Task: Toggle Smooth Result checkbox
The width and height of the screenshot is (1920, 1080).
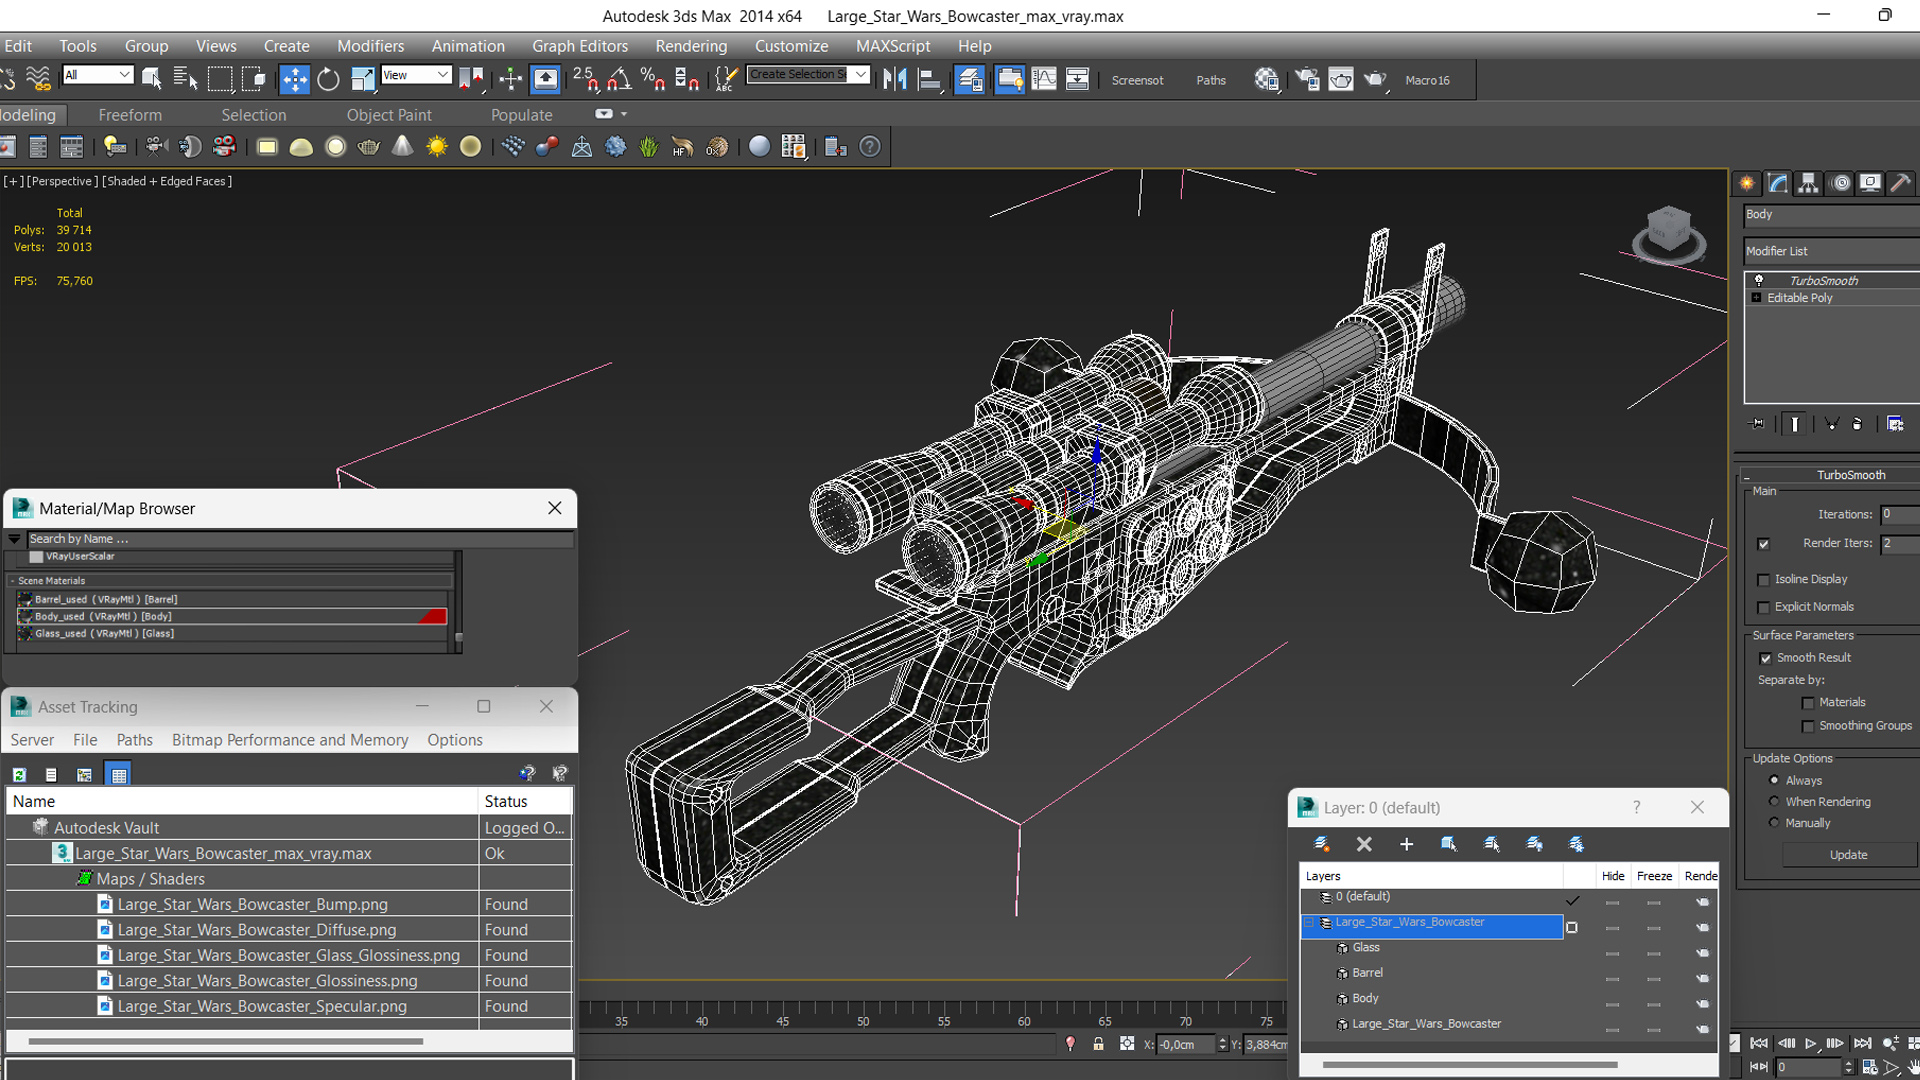Action: [1766, 658]
